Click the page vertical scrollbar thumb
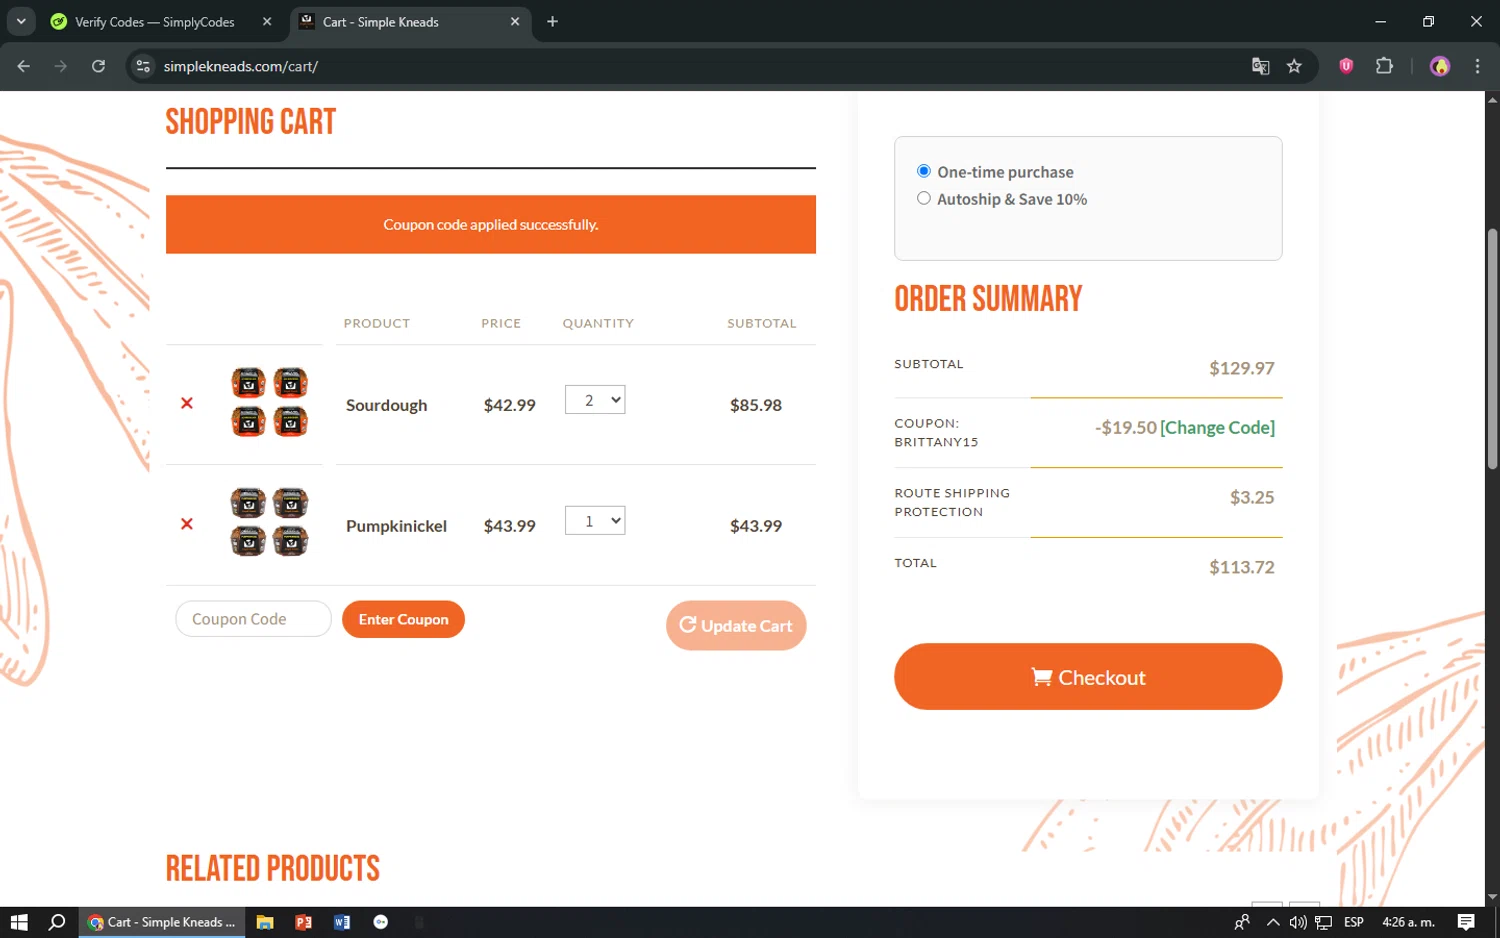This screenshot has height=938, width=1500. pyautogui.click(x=1492, y=348)
